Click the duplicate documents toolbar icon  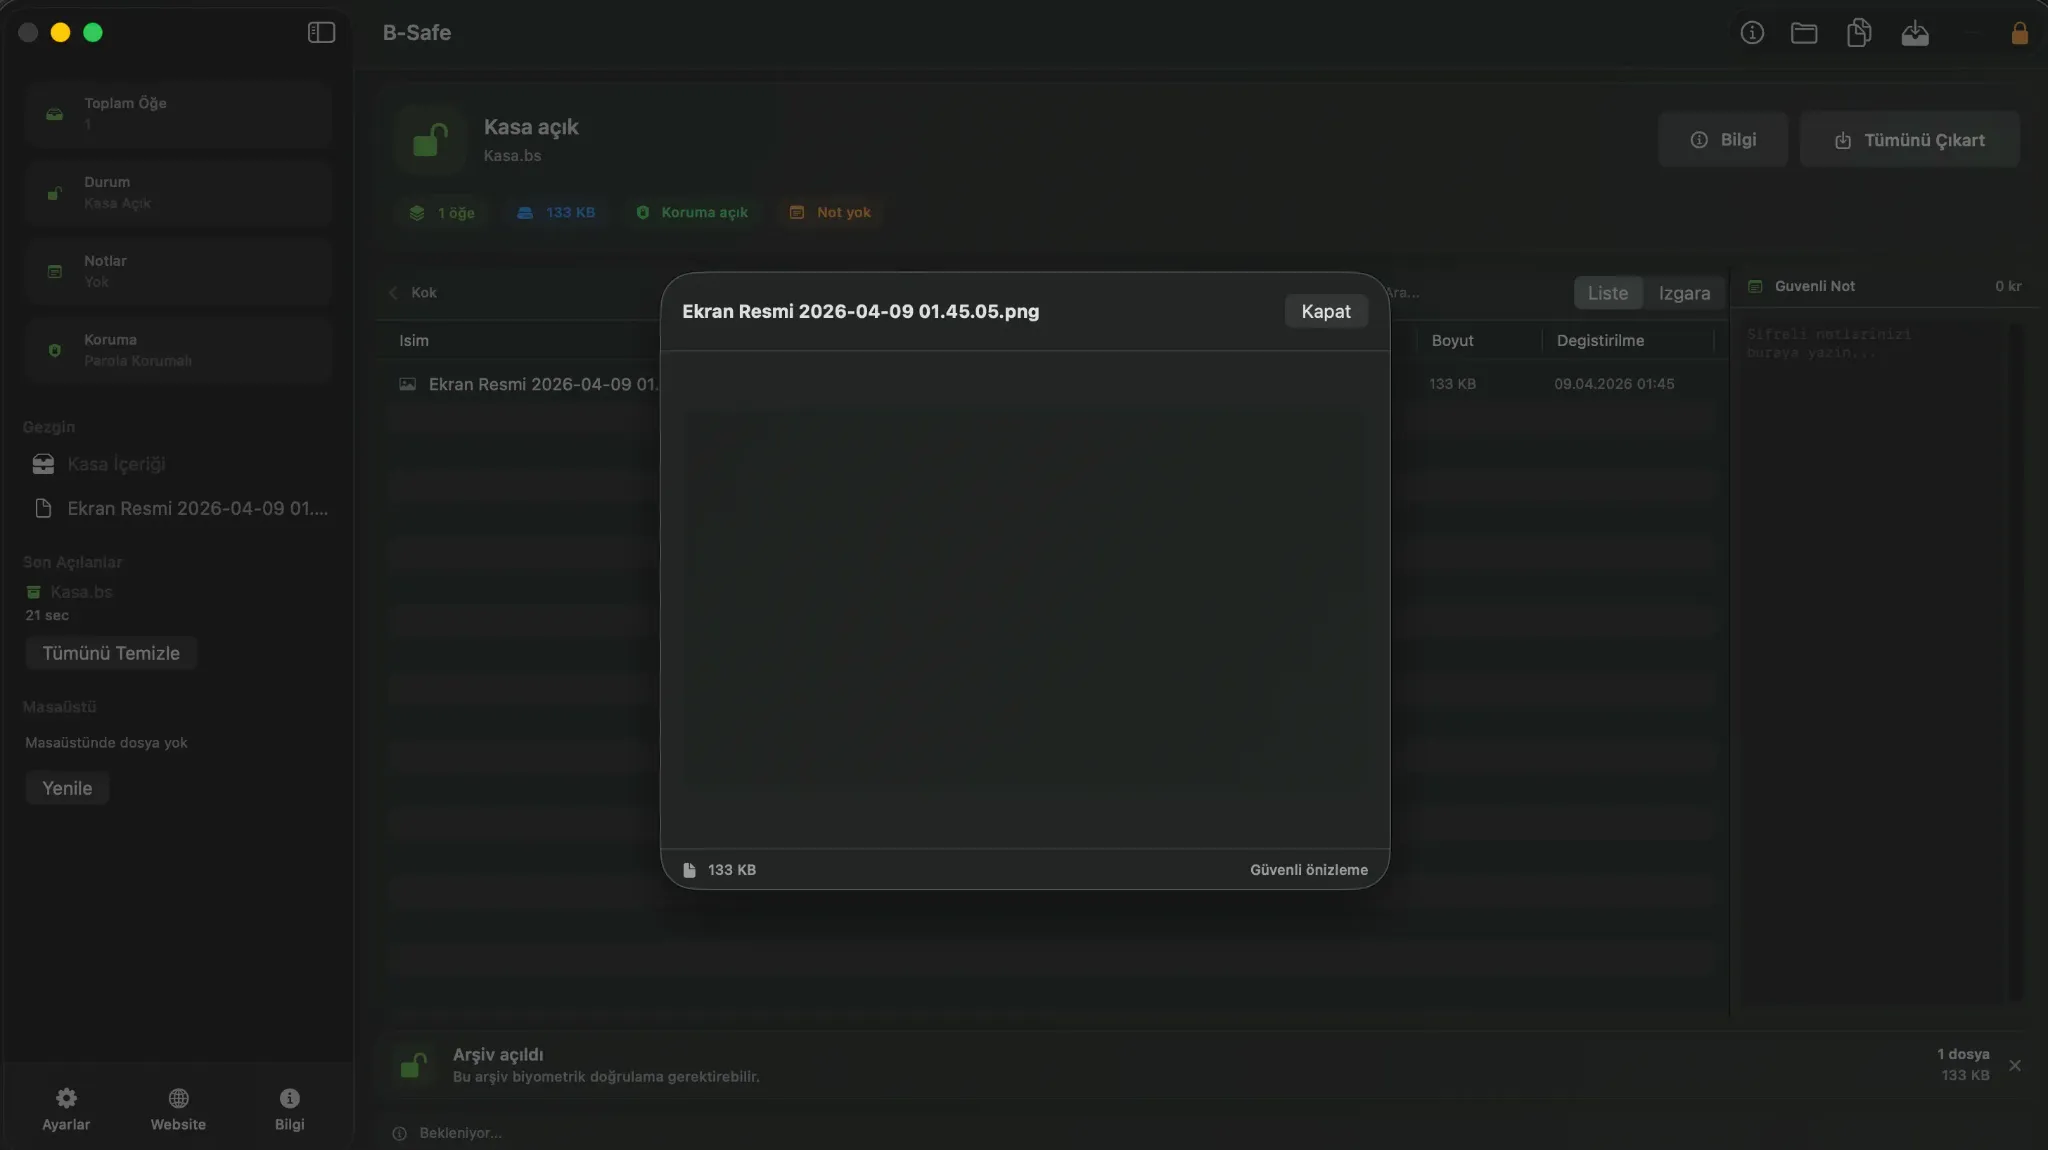(x=1858, y=34)
